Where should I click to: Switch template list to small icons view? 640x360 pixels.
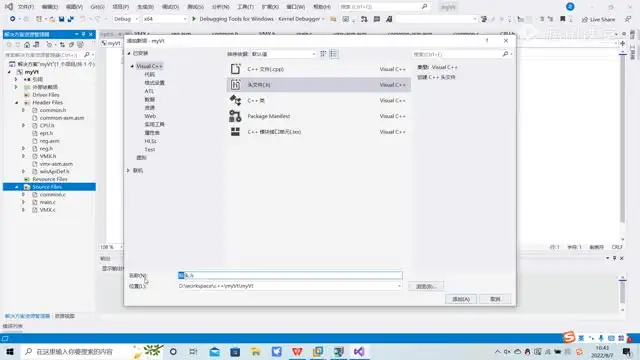point(323,54)
